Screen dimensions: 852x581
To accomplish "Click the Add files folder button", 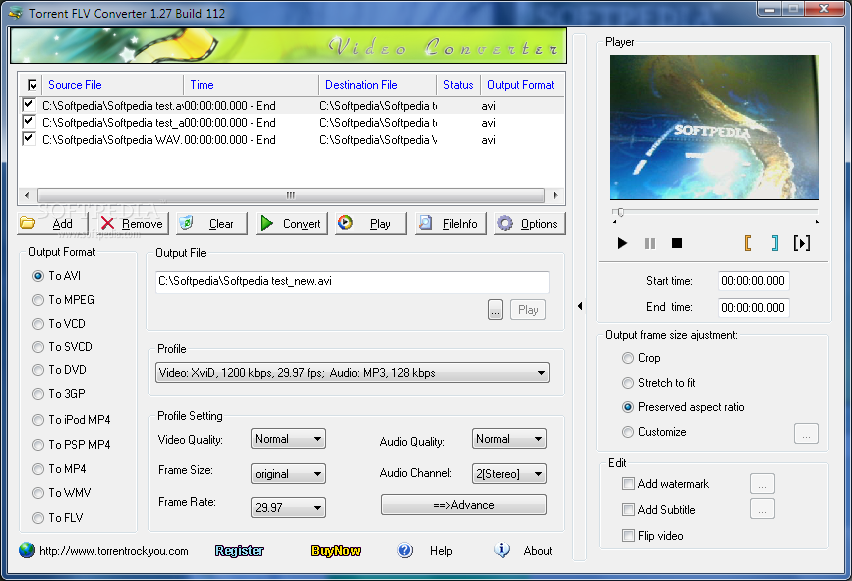I will click(52, 223).
